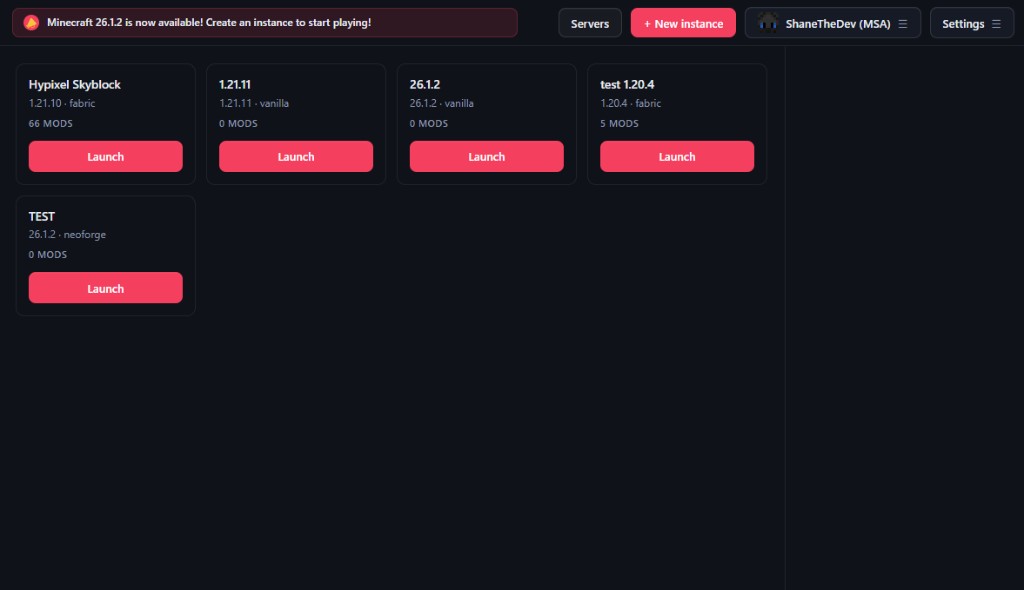Expand the Settings hamburger menu icon

point(996,24)
